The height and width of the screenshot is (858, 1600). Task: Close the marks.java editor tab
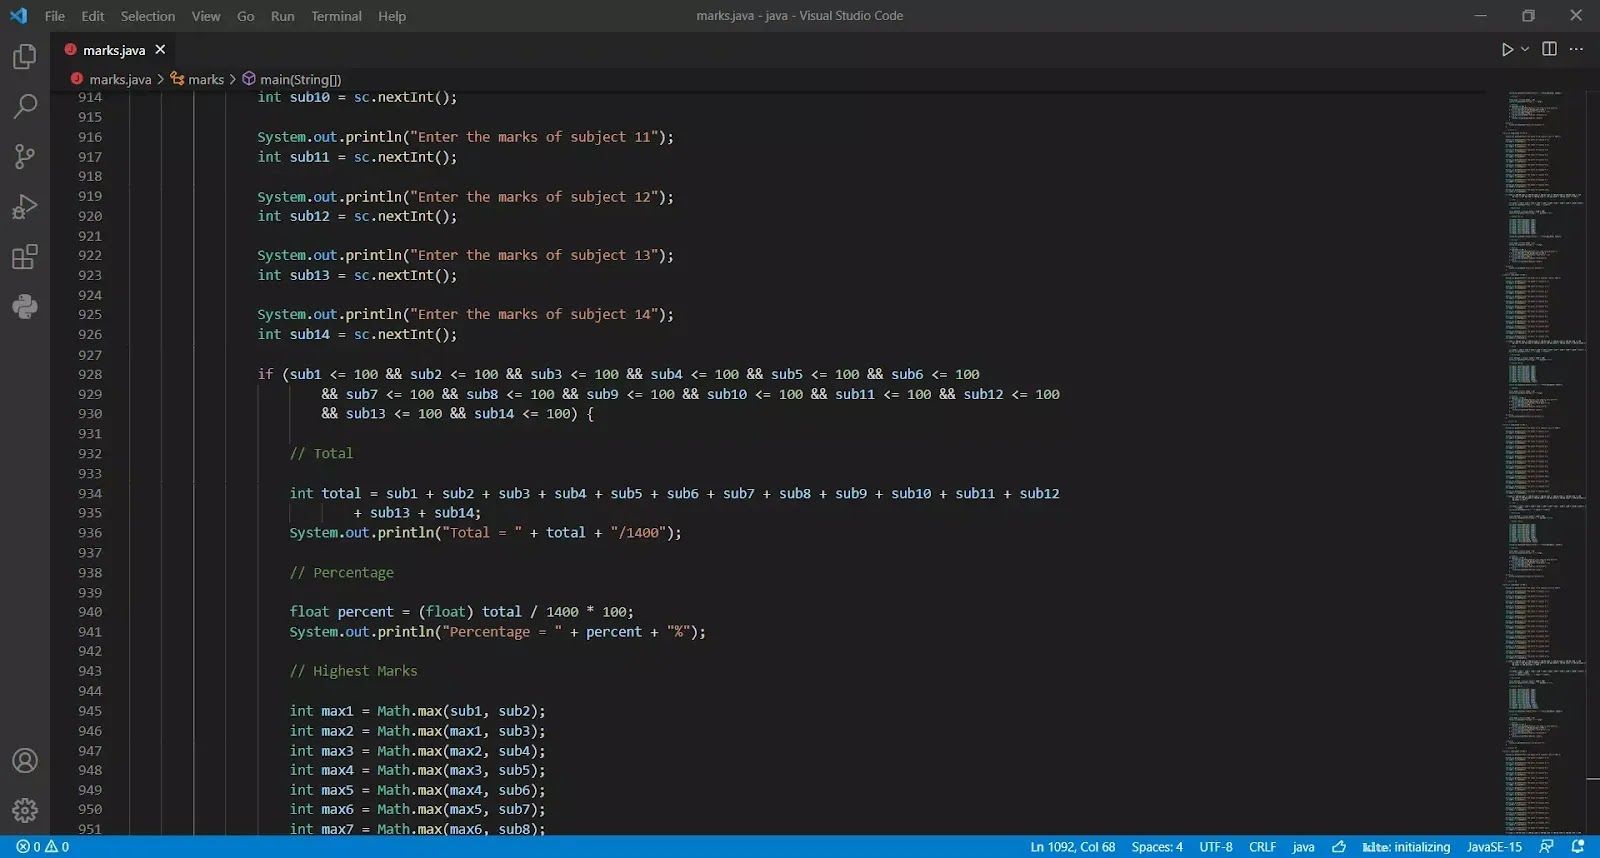coord(160,49)
